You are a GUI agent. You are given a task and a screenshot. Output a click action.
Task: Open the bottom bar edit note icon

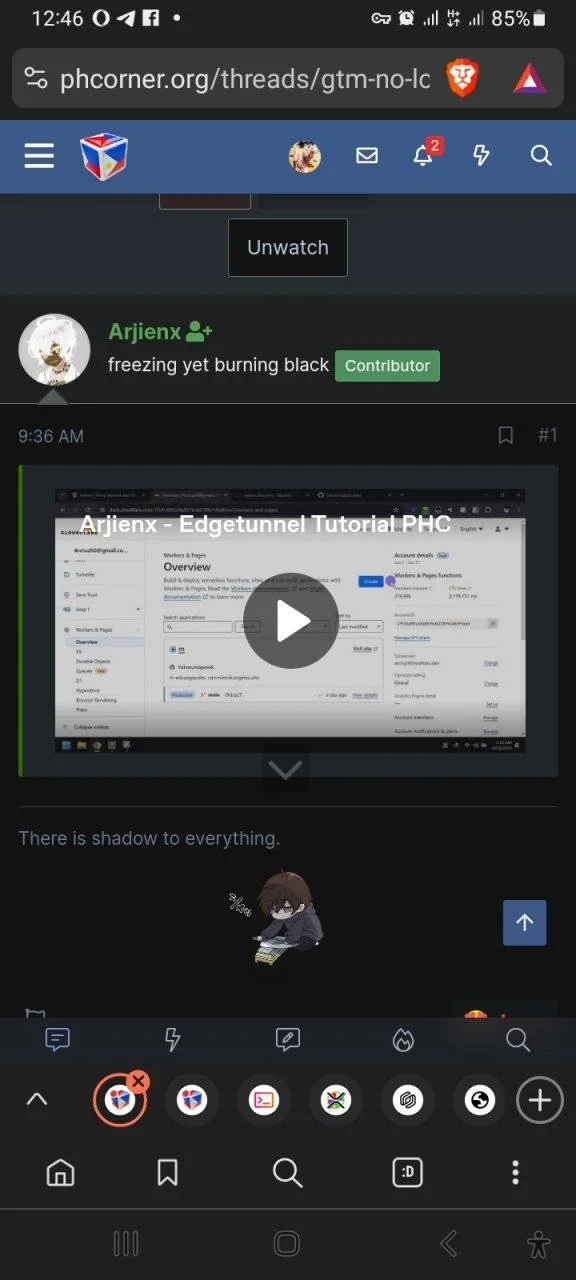288,1040
